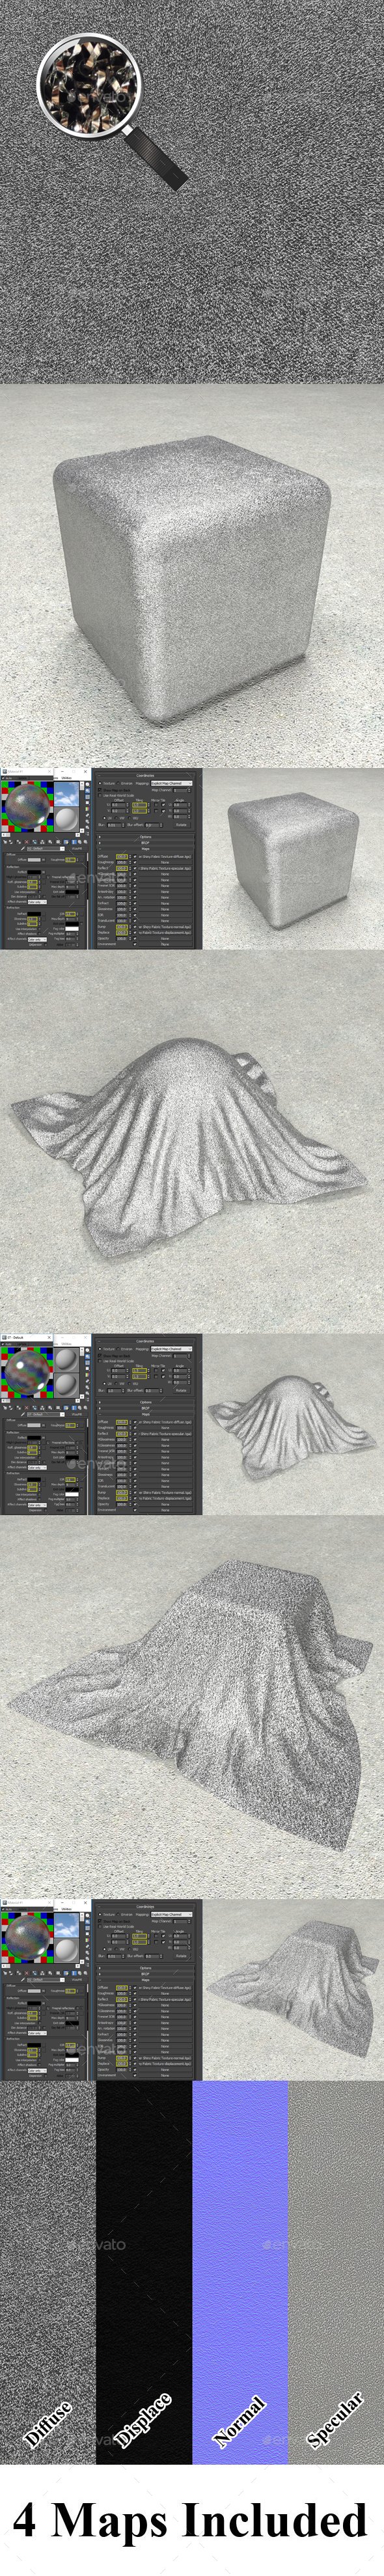Click the '4 Maps Included' caption

[190, 2520]
